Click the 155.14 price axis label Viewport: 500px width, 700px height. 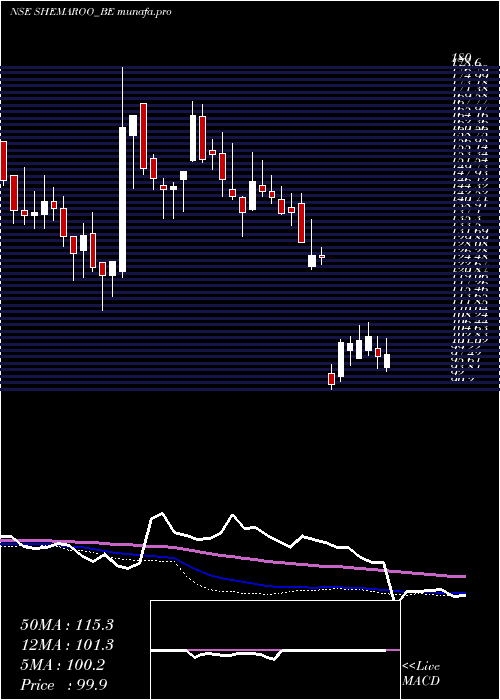(x=469, y=147)
